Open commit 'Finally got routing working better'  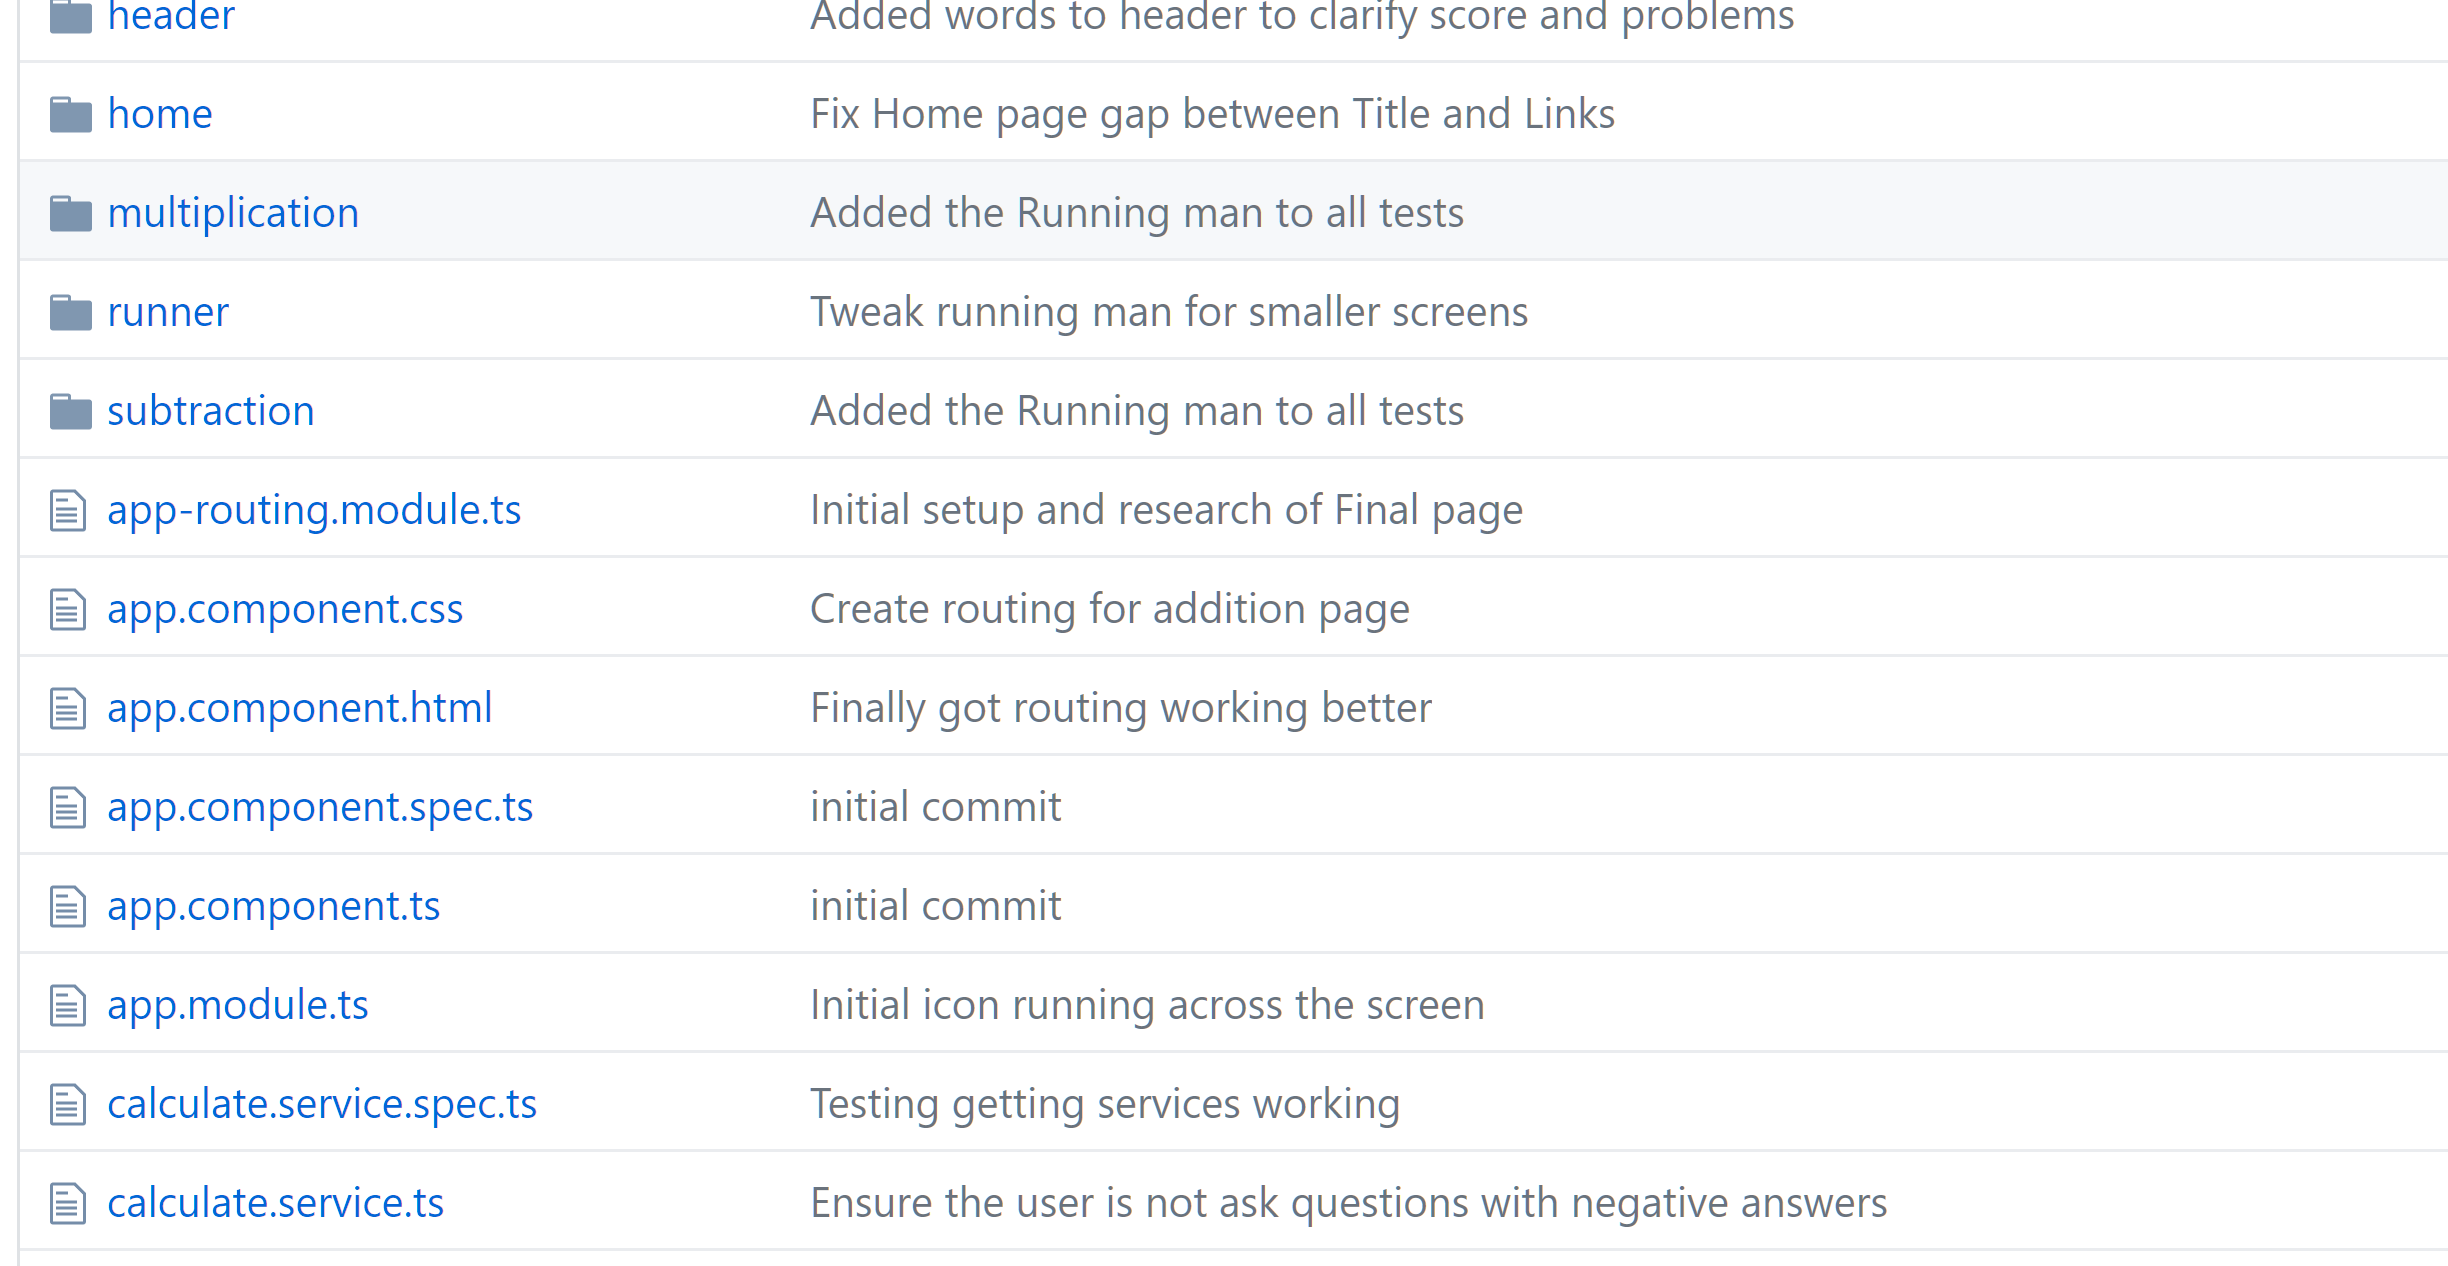[x=1120, y=708]
